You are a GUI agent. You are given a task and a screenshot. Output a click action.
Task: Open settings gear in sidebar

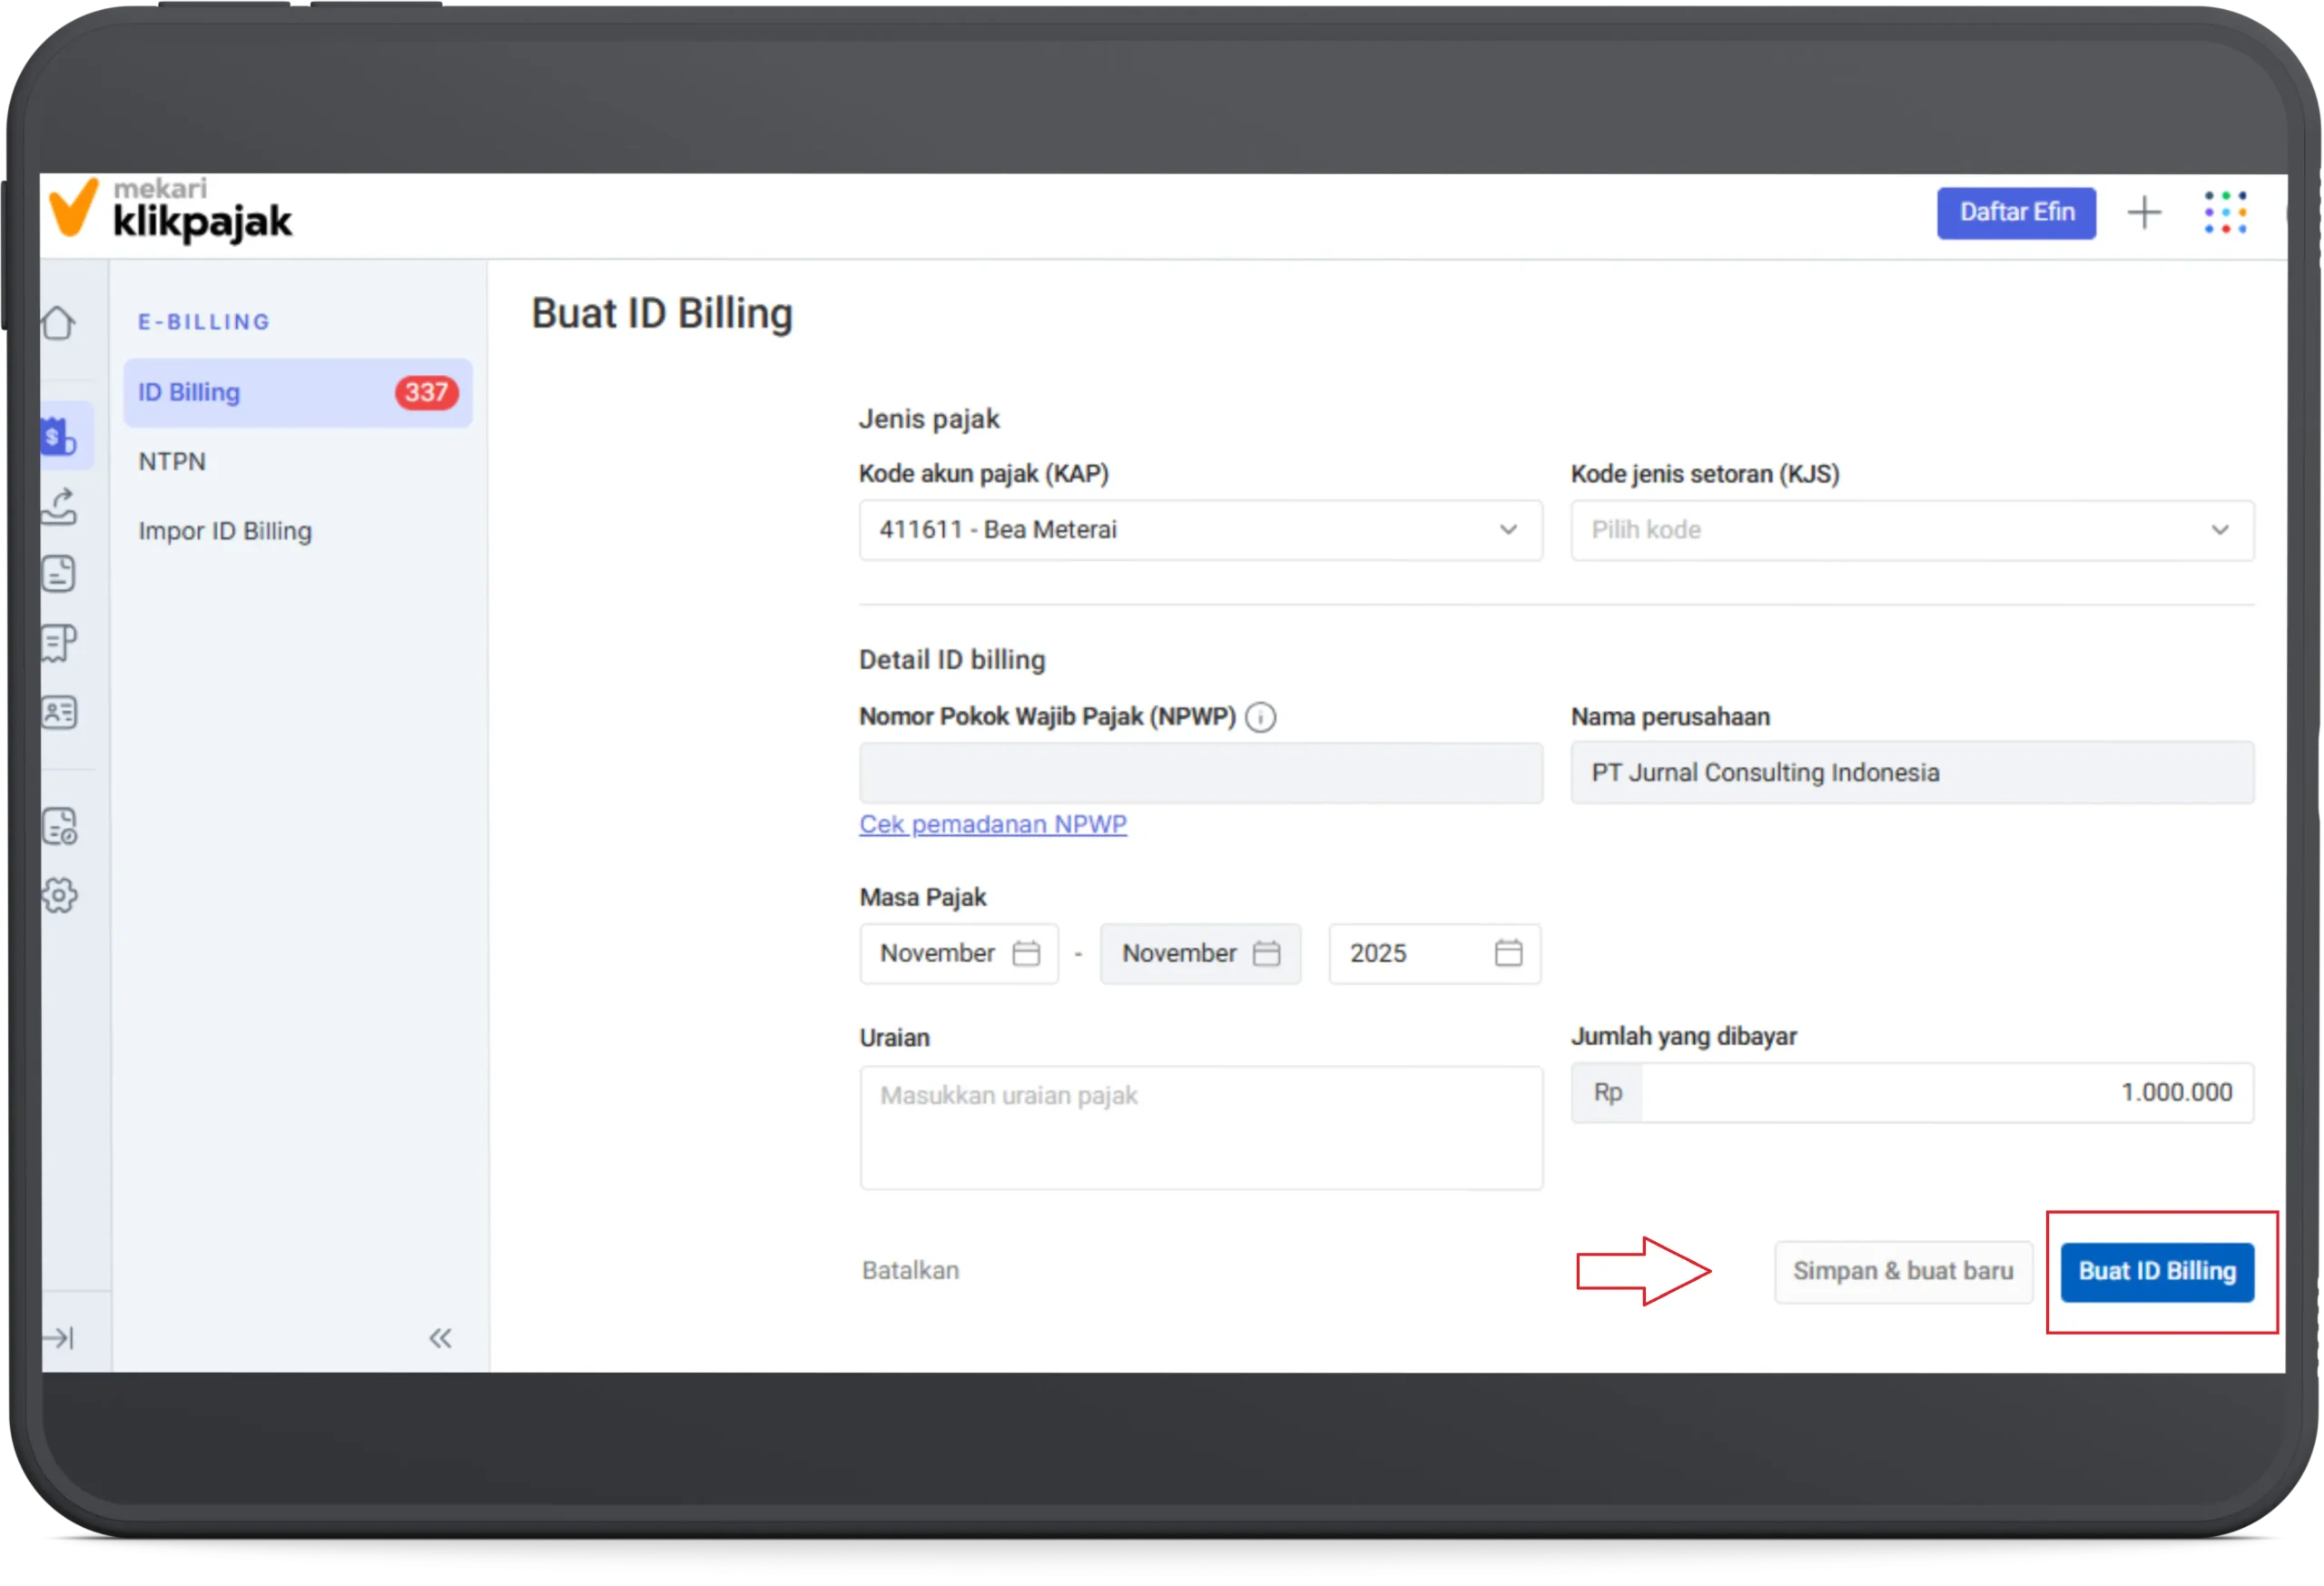(x=59, y=895)
